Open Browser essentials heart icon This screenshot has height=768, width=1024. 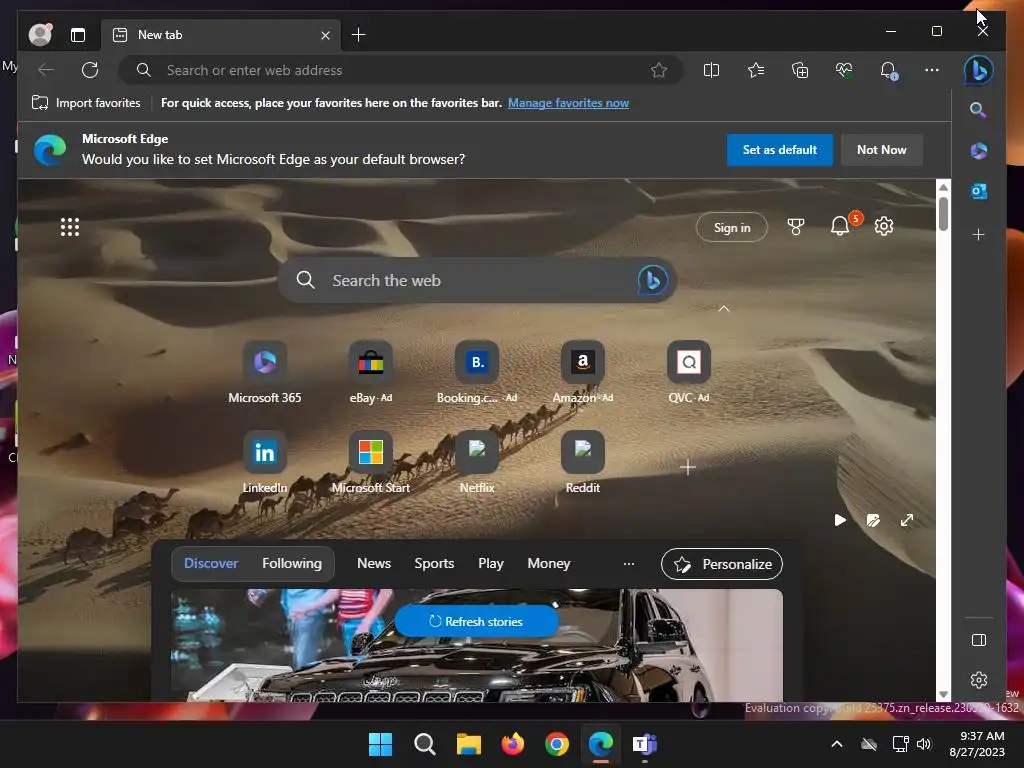point(844,70)
